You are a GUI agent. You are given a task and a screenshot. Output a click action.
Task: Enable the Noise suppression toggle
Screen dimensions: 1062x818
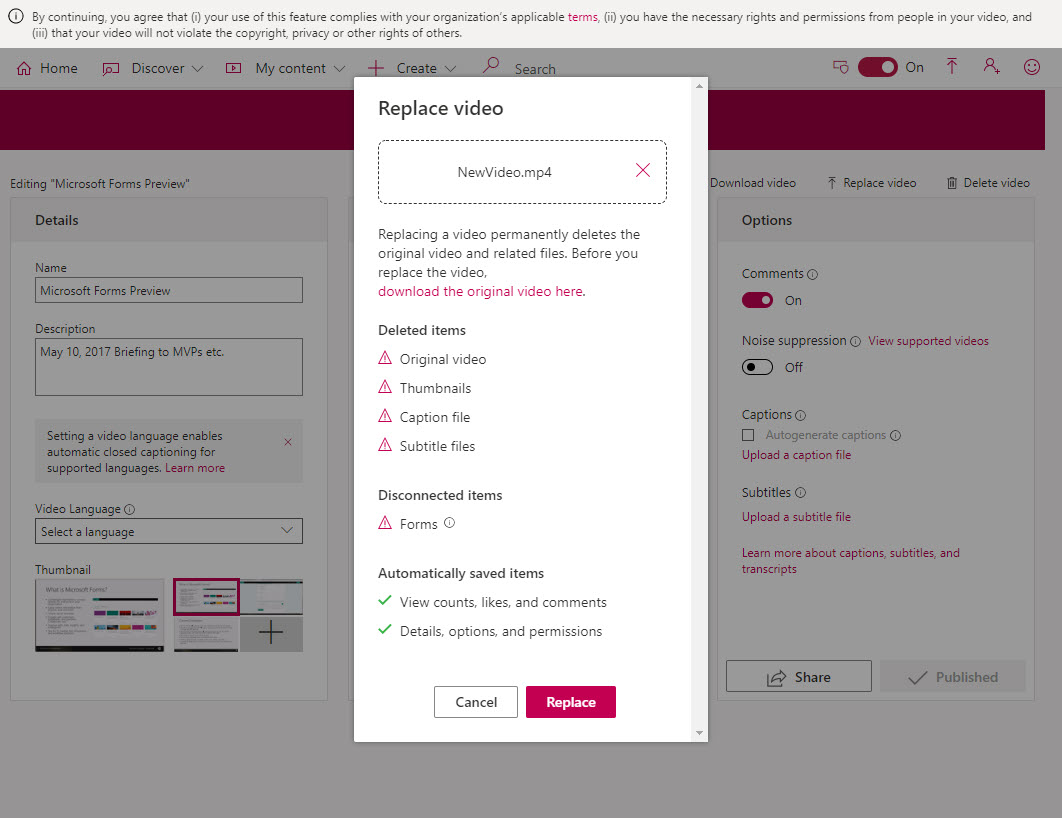(x=757, y=367)
